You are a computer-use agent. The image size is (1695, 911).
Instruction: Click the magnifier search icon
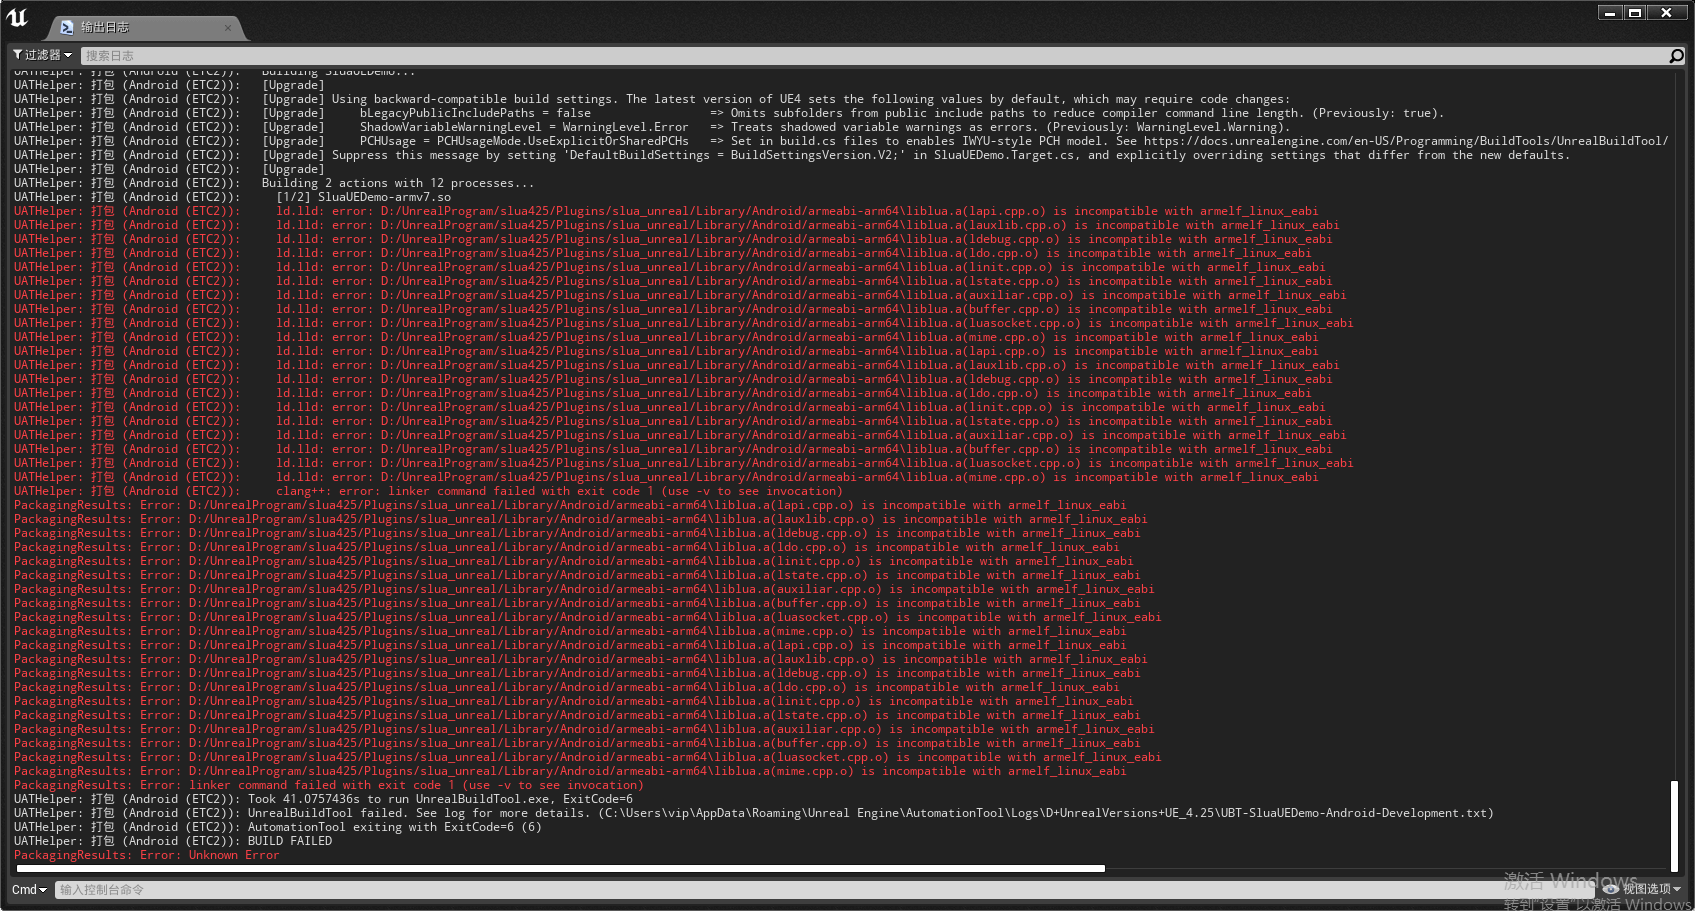[x=1677, y=56]
